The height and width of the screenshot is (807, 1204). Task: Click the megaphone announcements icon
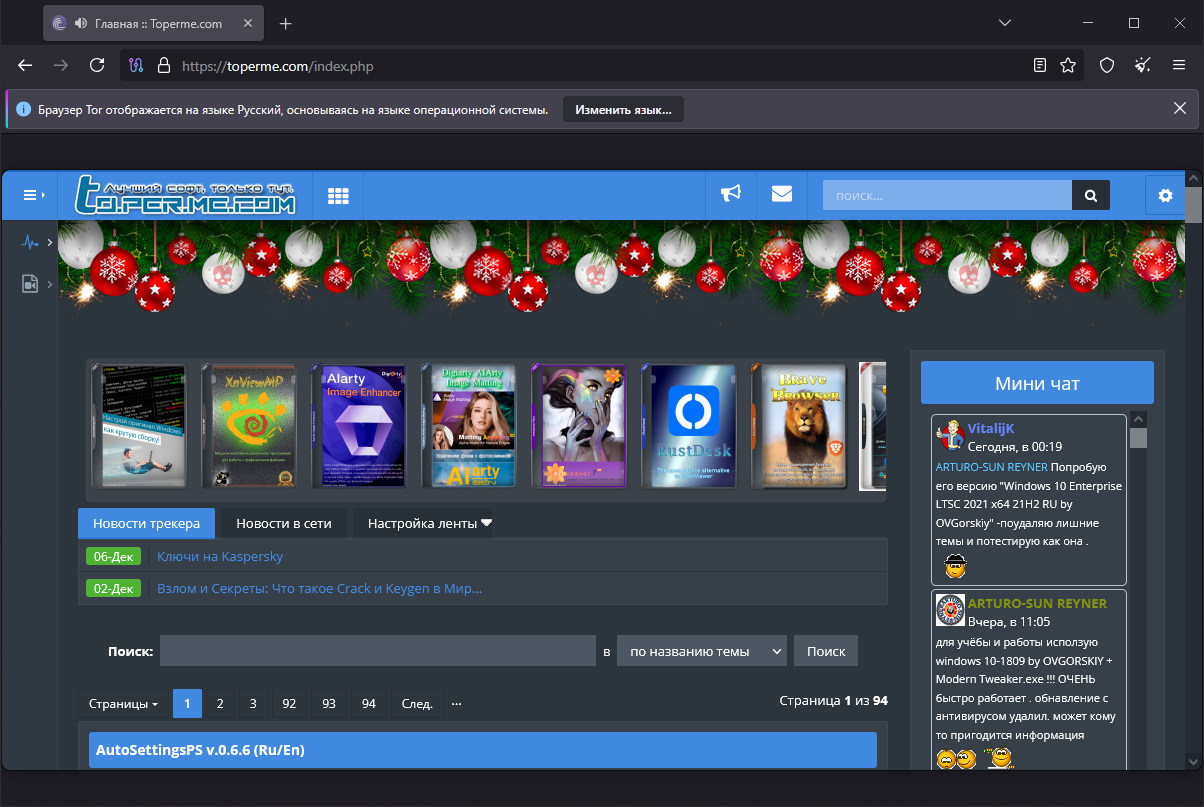click(x=731, y=194)
